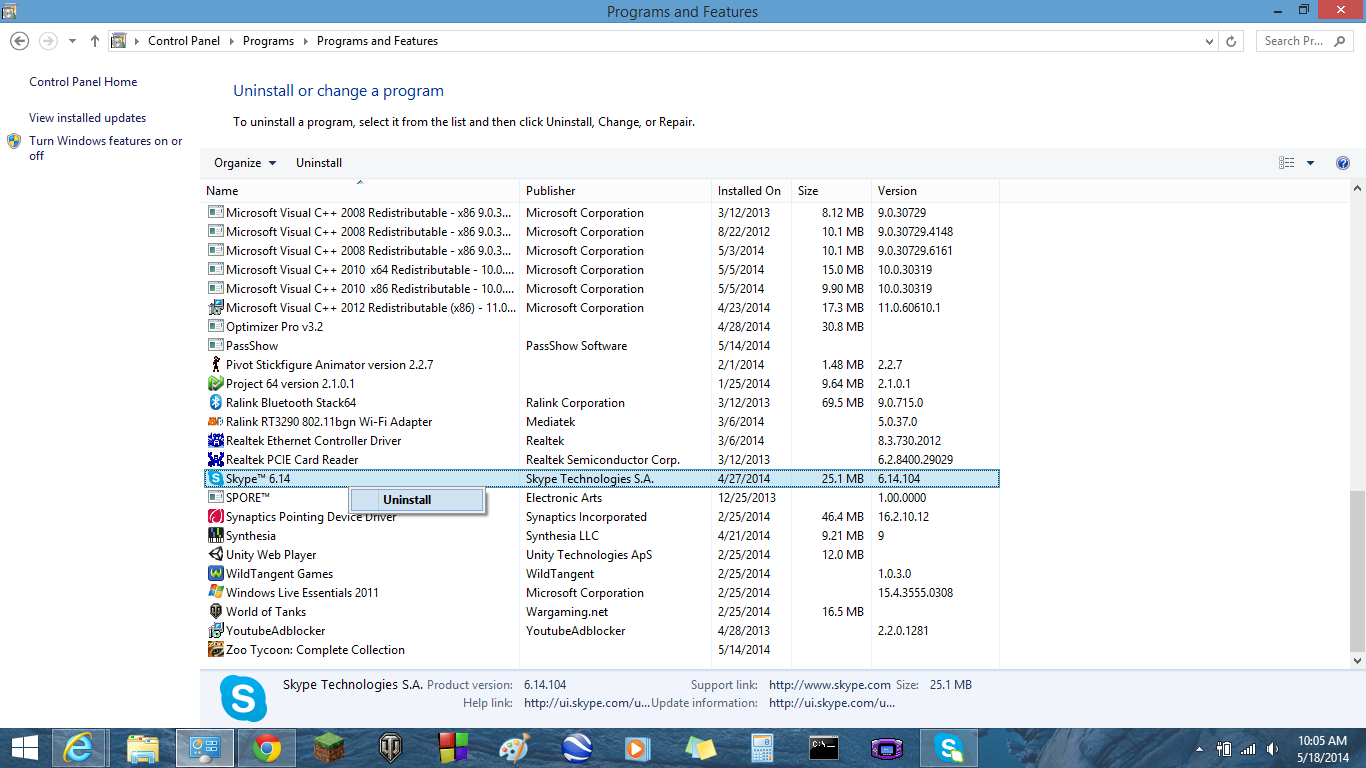
Task: Click the Windows Live Essentials 2011 icon
Action: (216, 593)
